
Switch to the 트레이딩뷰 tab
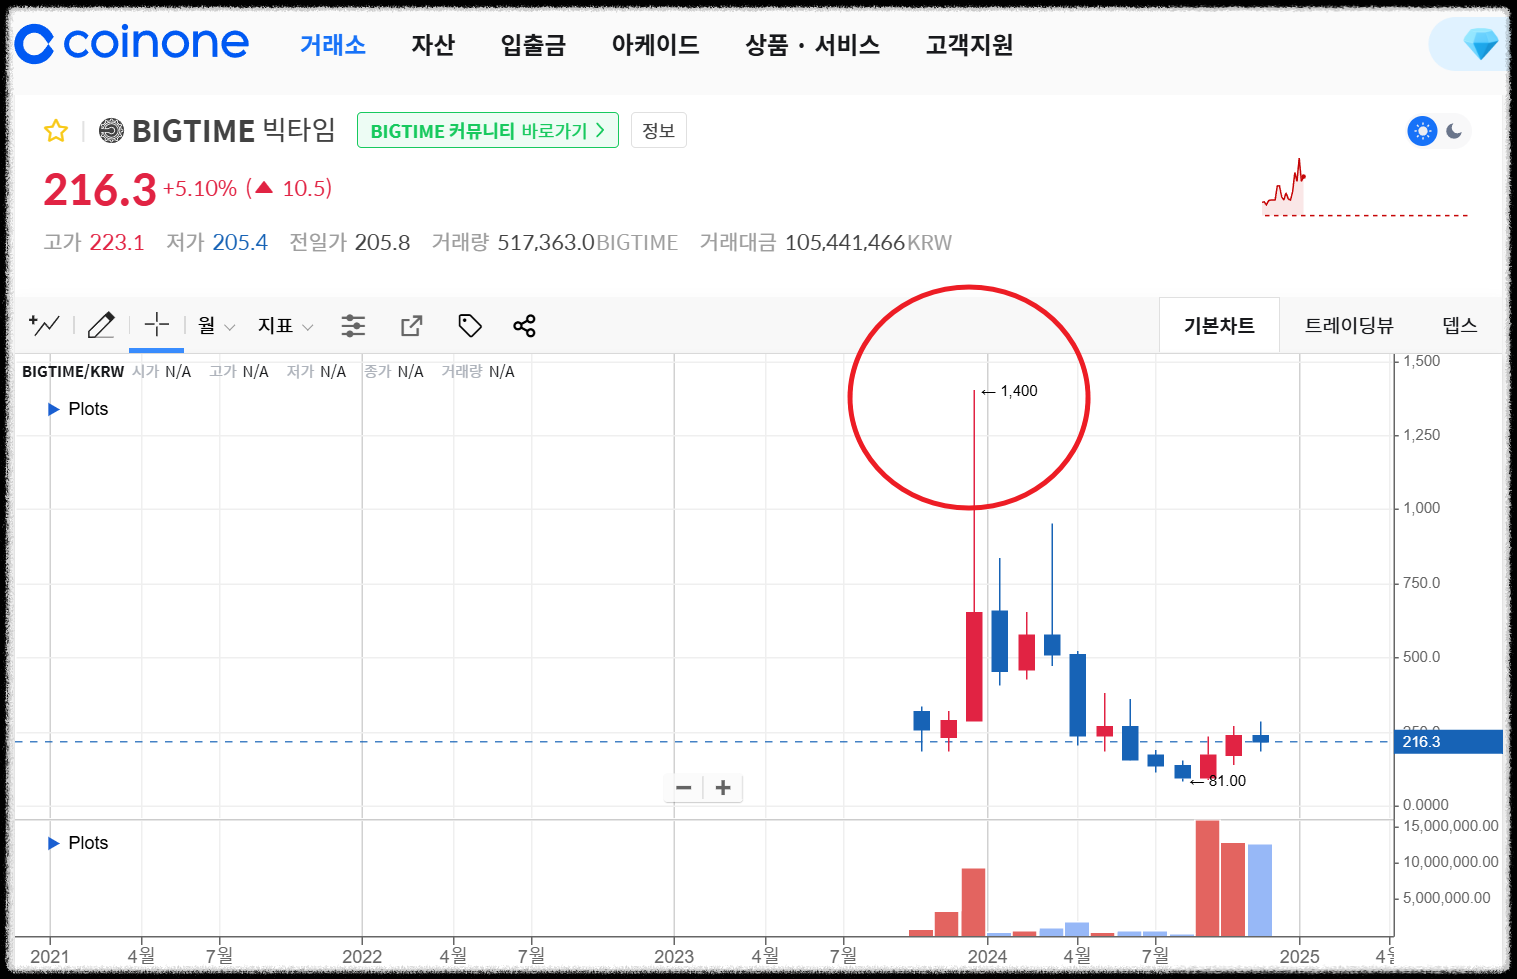[1349, 325]
